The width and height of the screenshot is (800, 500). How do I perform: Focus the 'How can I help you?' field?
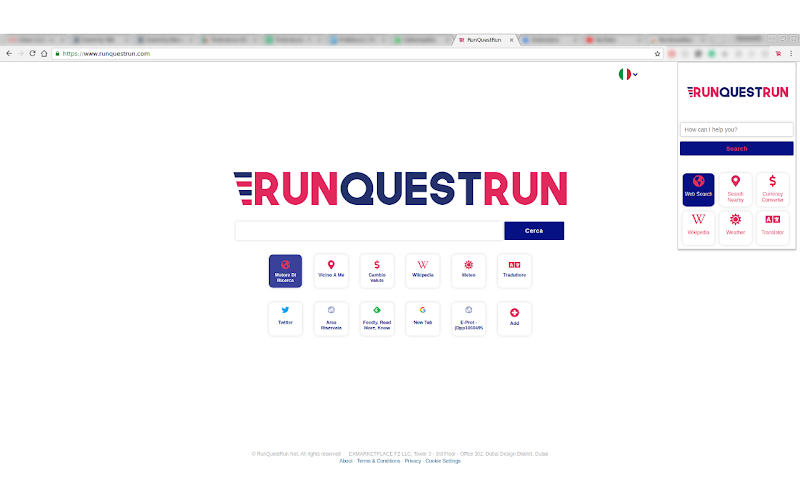(x=736, y=130)
